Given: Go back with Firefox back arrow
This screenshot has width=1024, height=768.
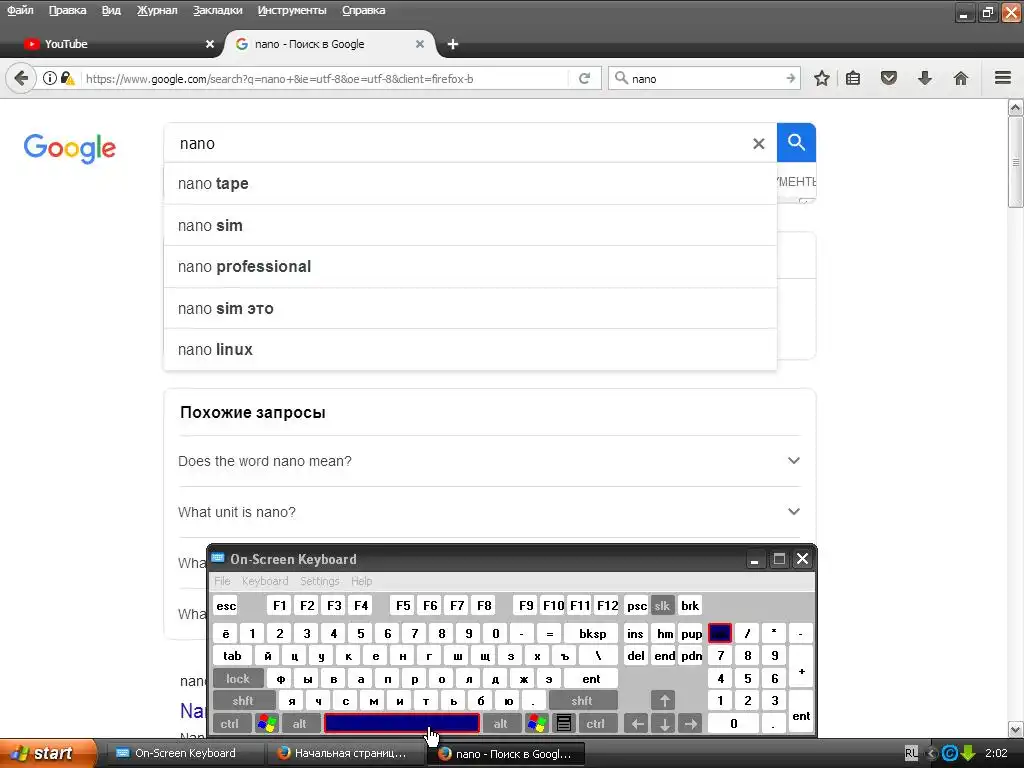Looking at the screenshot, I should coord(21,78).
